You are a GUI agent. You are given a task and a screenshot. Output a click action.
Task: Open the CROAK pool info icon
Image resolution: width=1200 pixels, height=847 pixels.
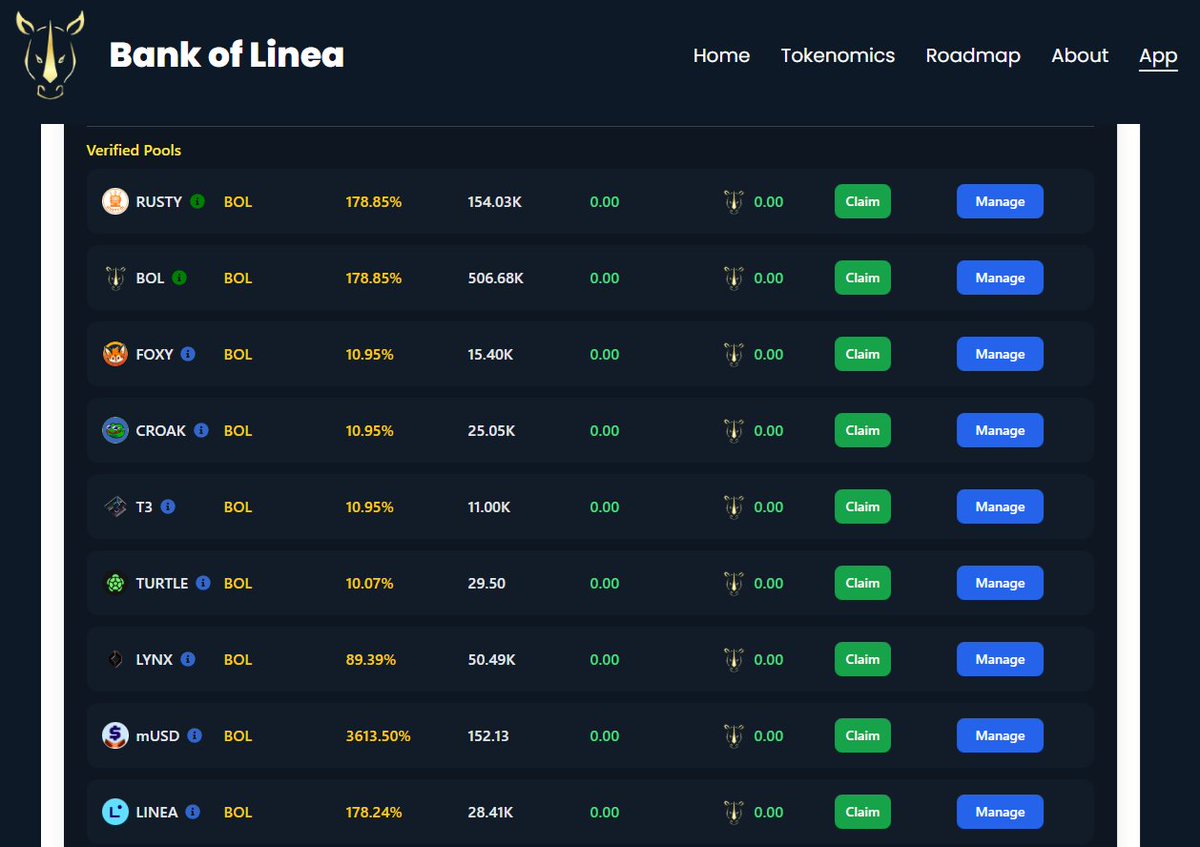tap(201, 430)
